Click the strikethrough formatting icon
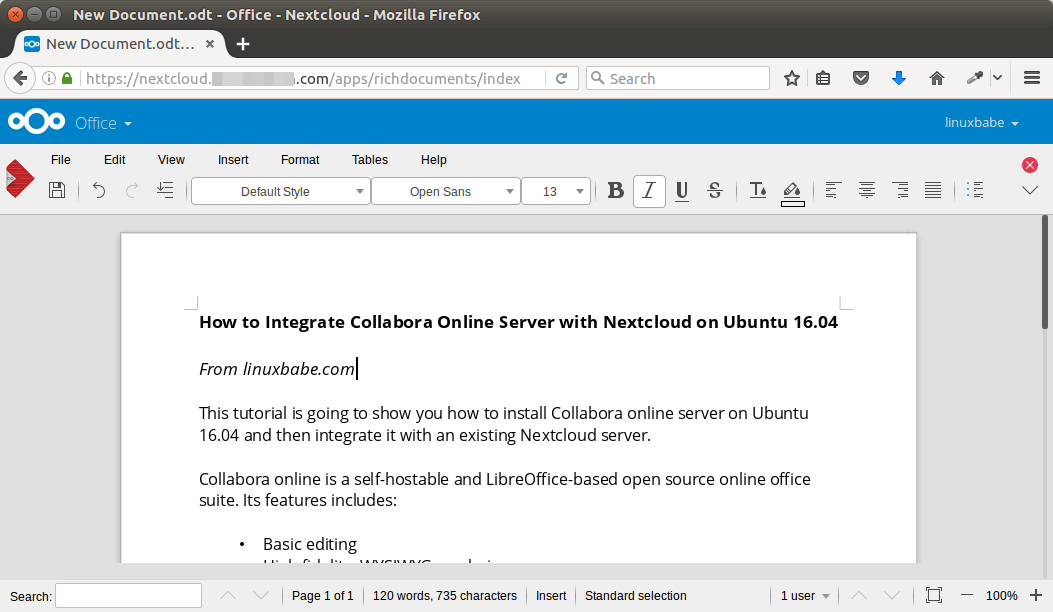This screenshot has height=612, width=1053. point(714,190)
